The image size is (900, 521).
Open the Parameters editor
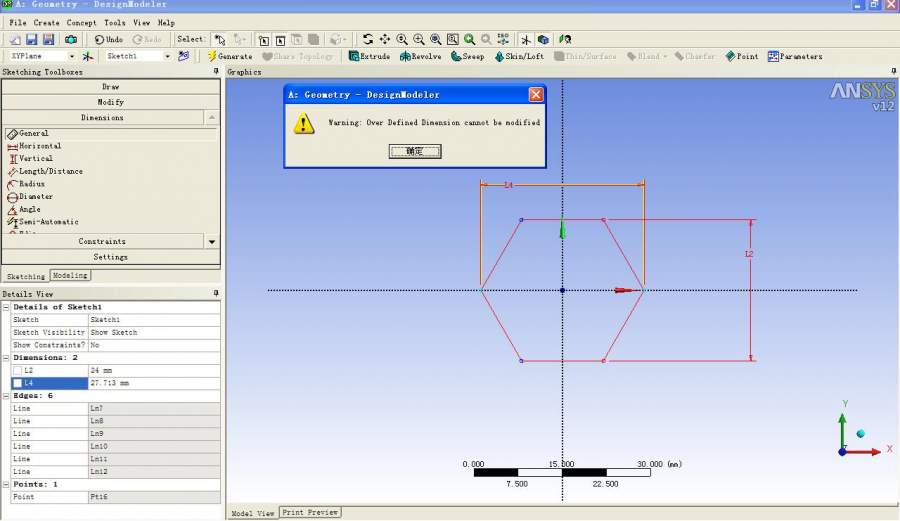coord(794,57)
